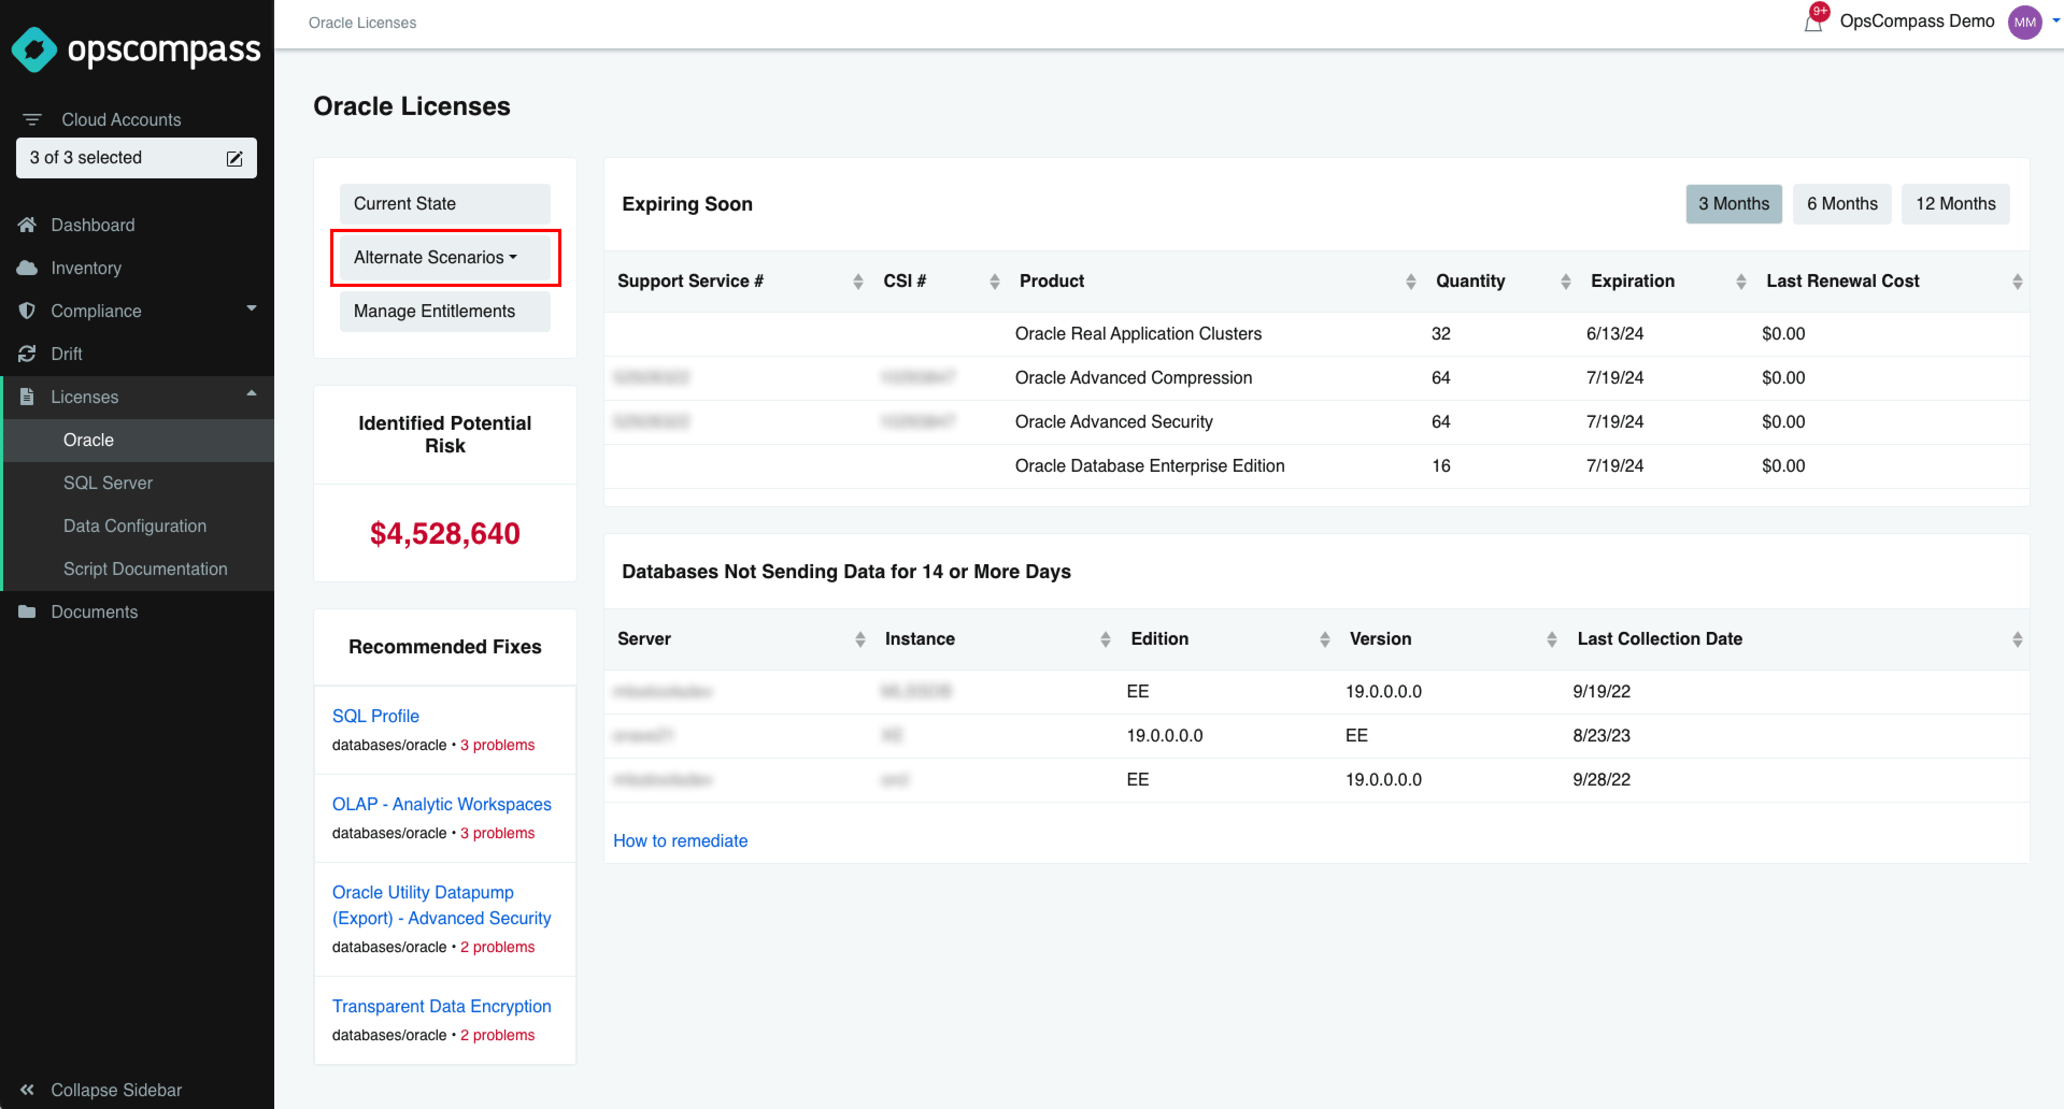The height and width of the screenshot is (1109, 2064).
Task: Switch to the SQL Server licenses page
Action: [107, 482]
